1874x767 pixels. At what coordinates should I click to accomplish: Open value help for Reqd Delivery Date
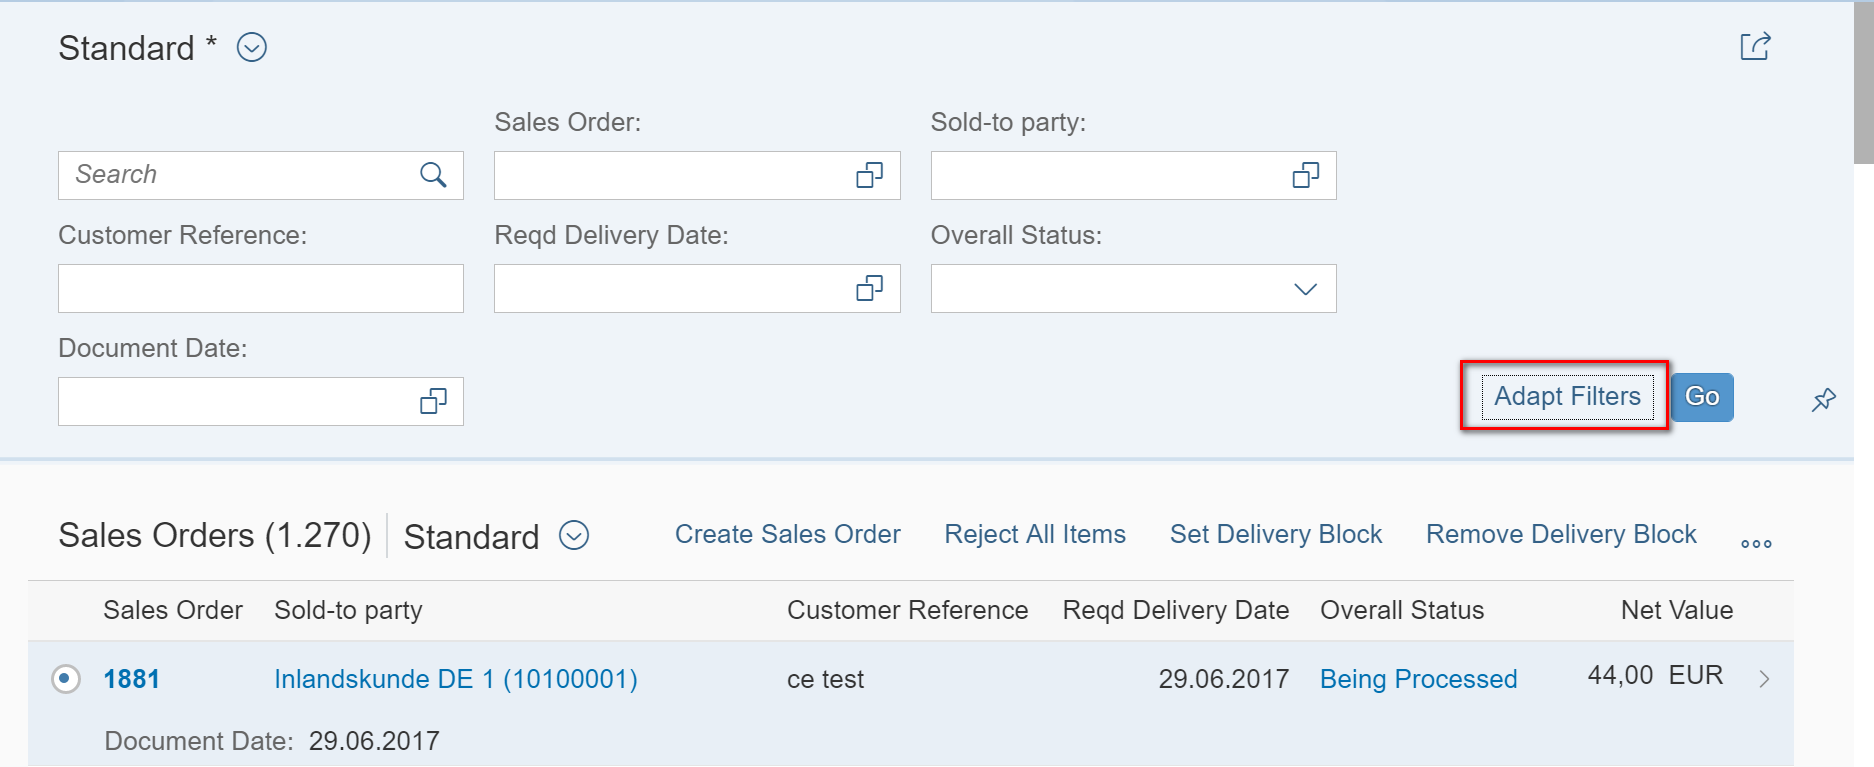click(x=869, y=289)
